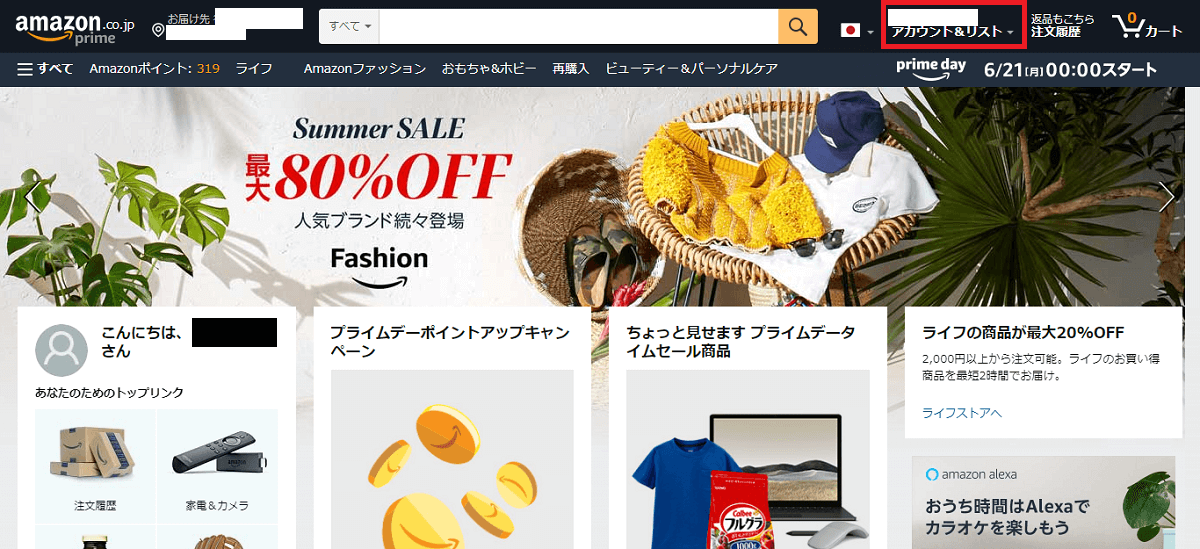Click the 再購入 navigation link

(572, 69)
